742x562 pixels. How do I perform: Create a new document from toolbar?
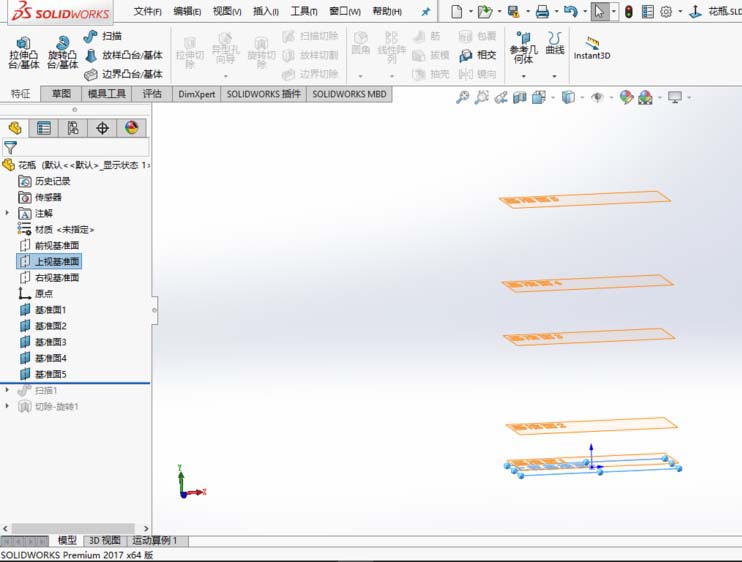coord(456,11)
